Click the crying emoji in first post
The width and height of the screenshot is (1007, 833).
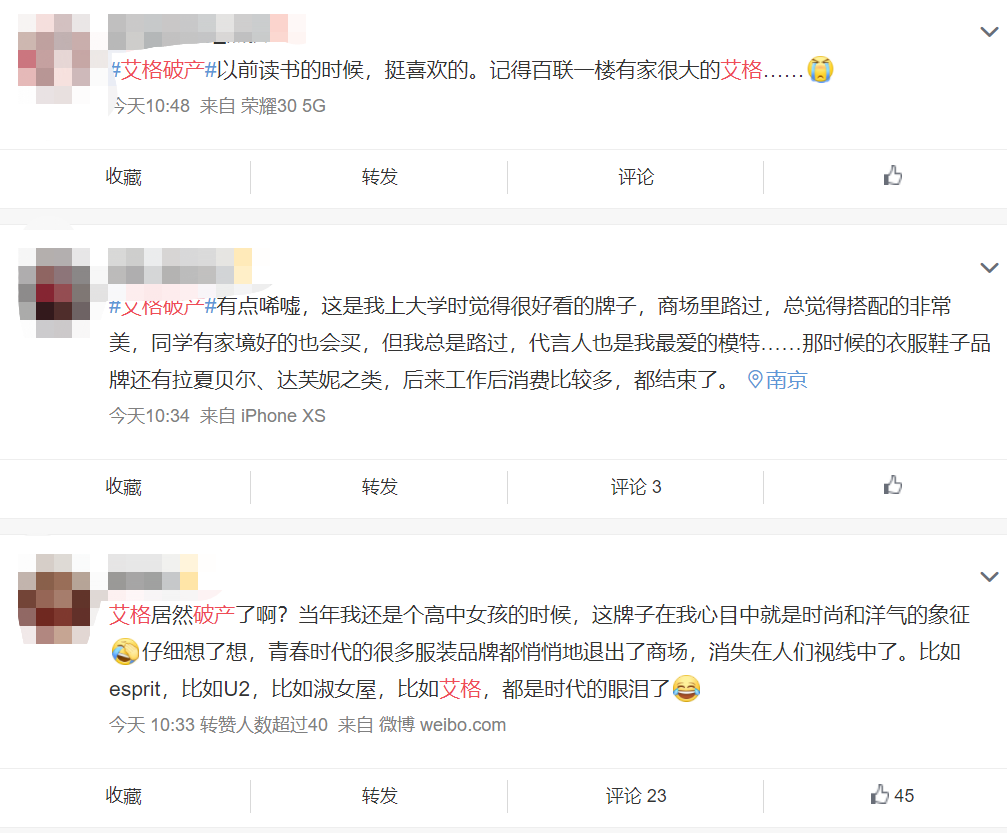(820, 69)
